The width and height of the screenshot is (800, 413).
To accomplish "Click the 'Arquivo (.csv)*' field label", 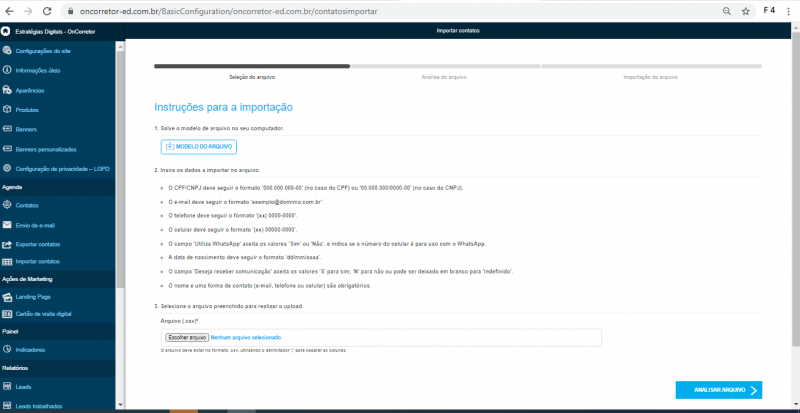I will 179,321.
